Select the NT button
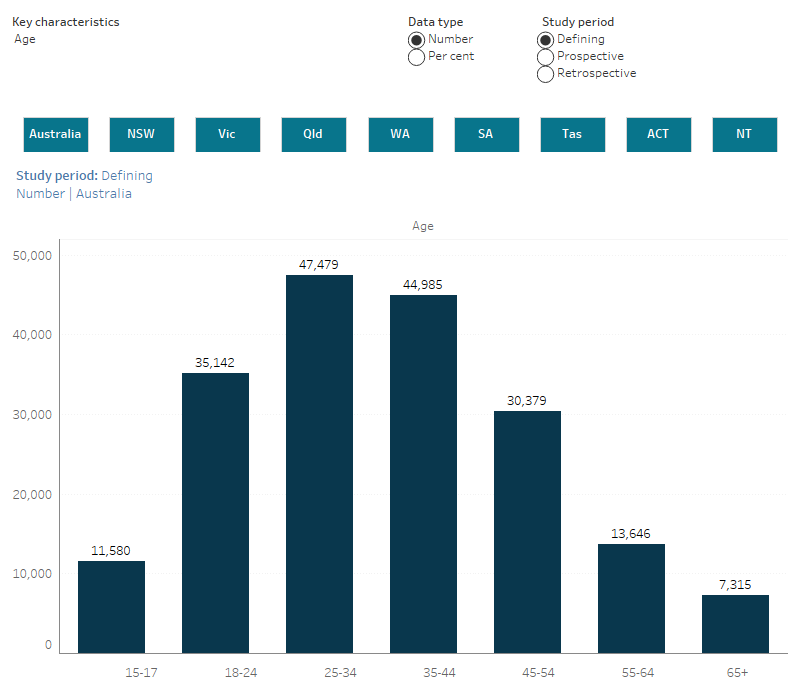800x700 pixels. tap(744, 134)
